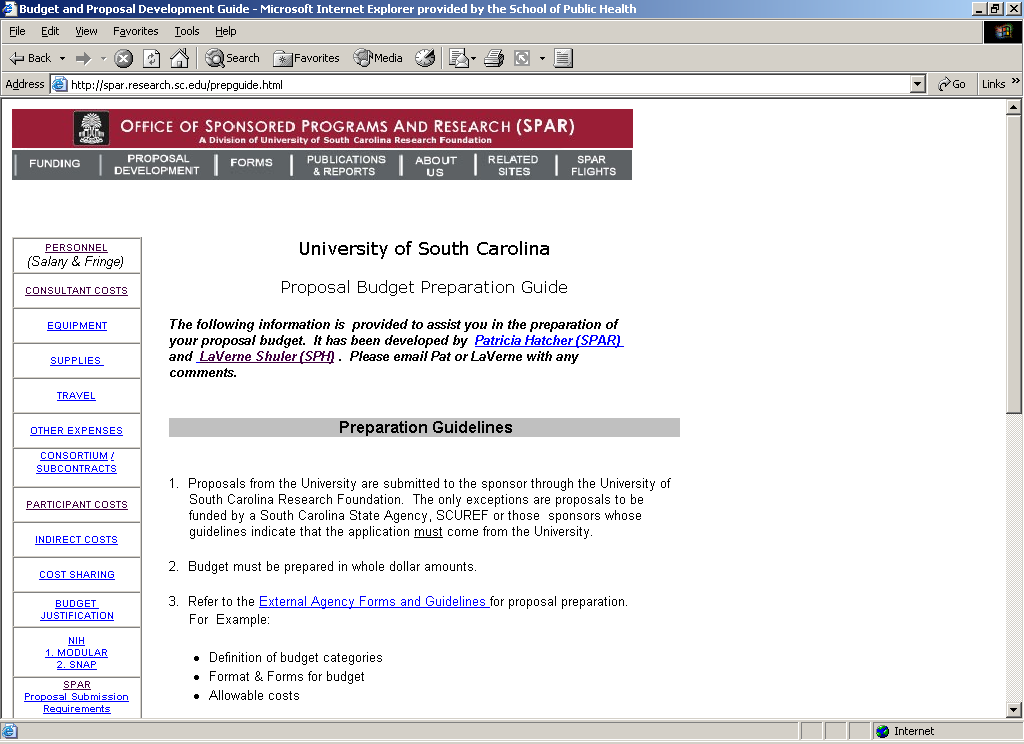Click the Internet zone globe in status bar

[x=882, y=731]
